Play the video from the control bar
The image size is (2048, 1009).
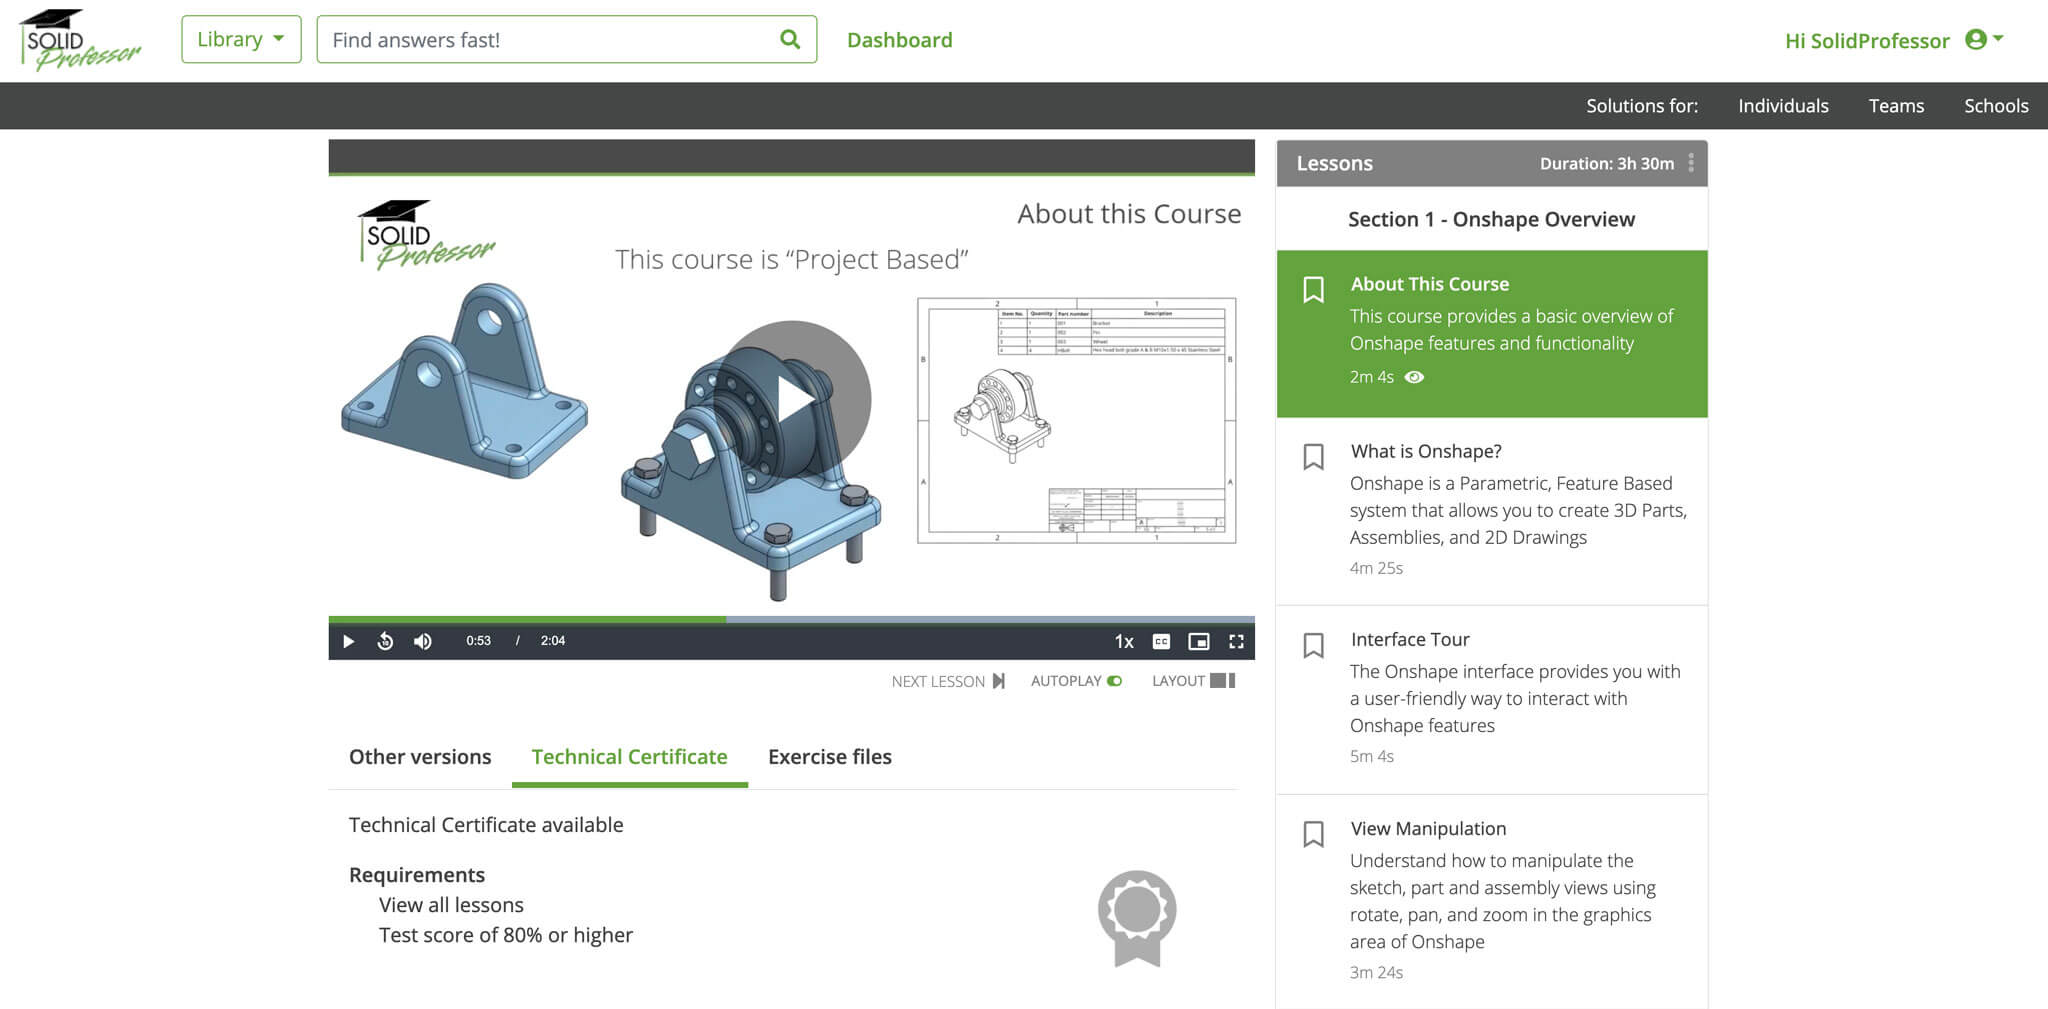coord(348,641)
